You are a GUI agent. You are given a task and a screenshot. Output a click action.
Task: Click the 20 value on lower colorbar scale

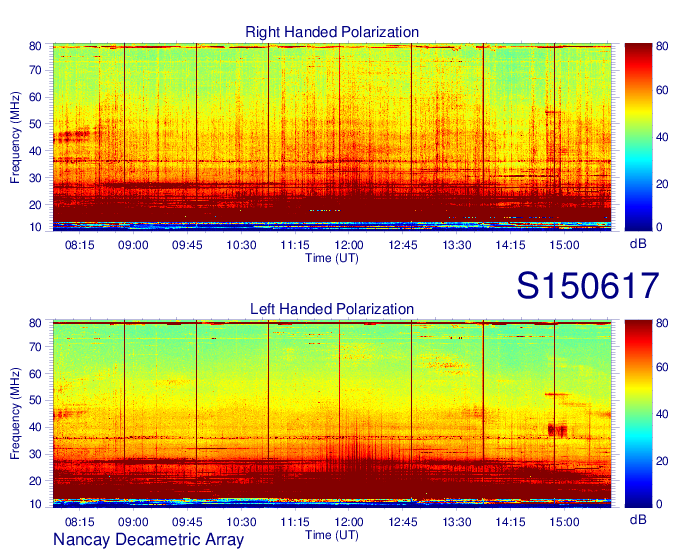click(662, 461)
